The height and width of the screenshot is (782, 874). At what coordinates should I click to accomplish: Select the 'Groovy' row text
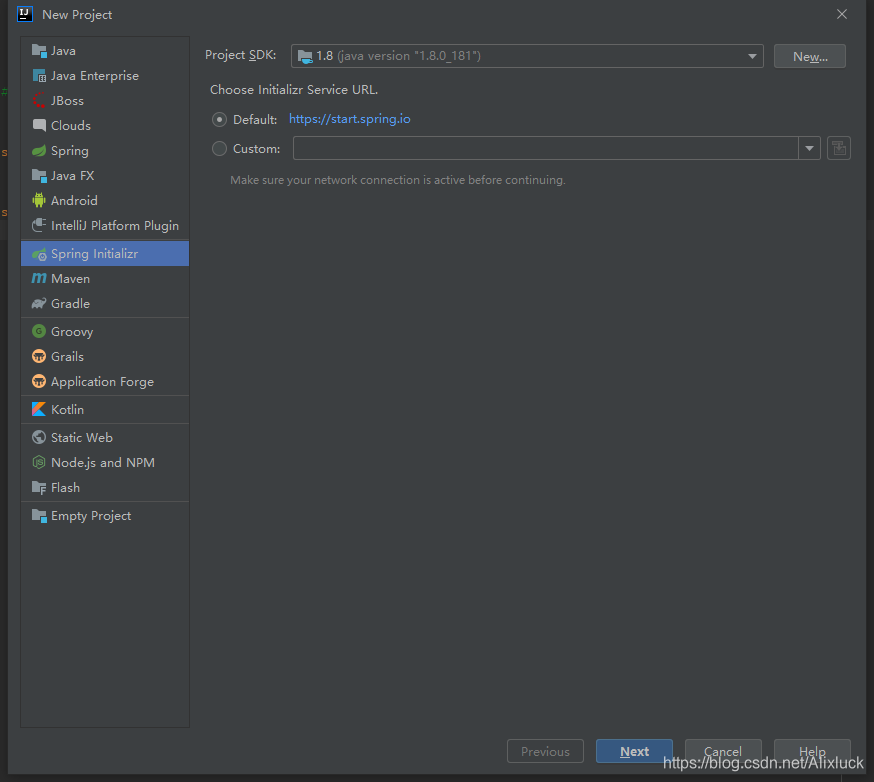tap(72, 332)
